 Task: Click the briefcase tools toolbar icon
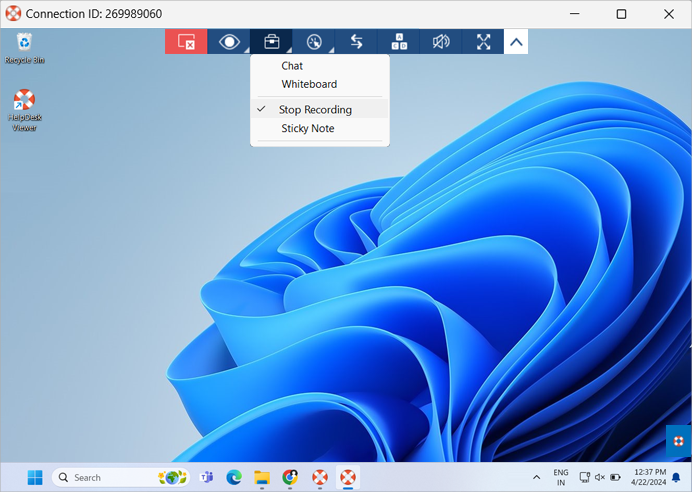(x=271, y=41)
